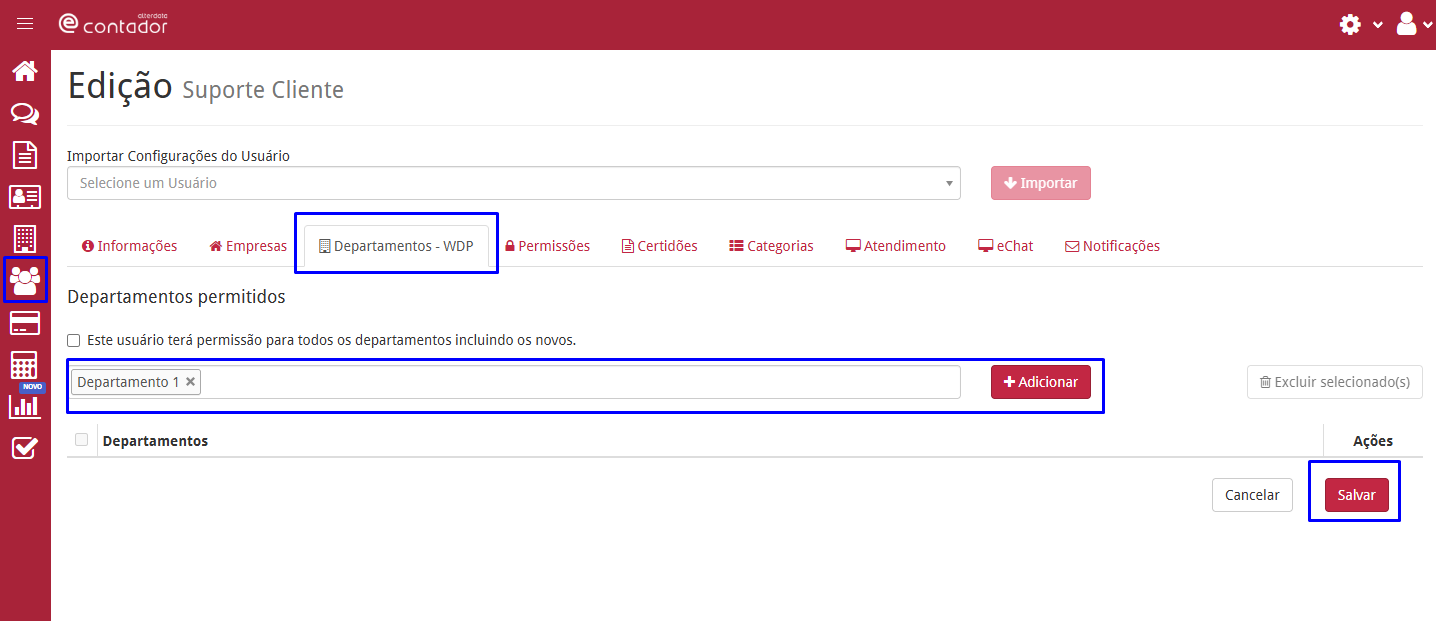Switch to the Atendimento tab

click(x=896, y=246)
